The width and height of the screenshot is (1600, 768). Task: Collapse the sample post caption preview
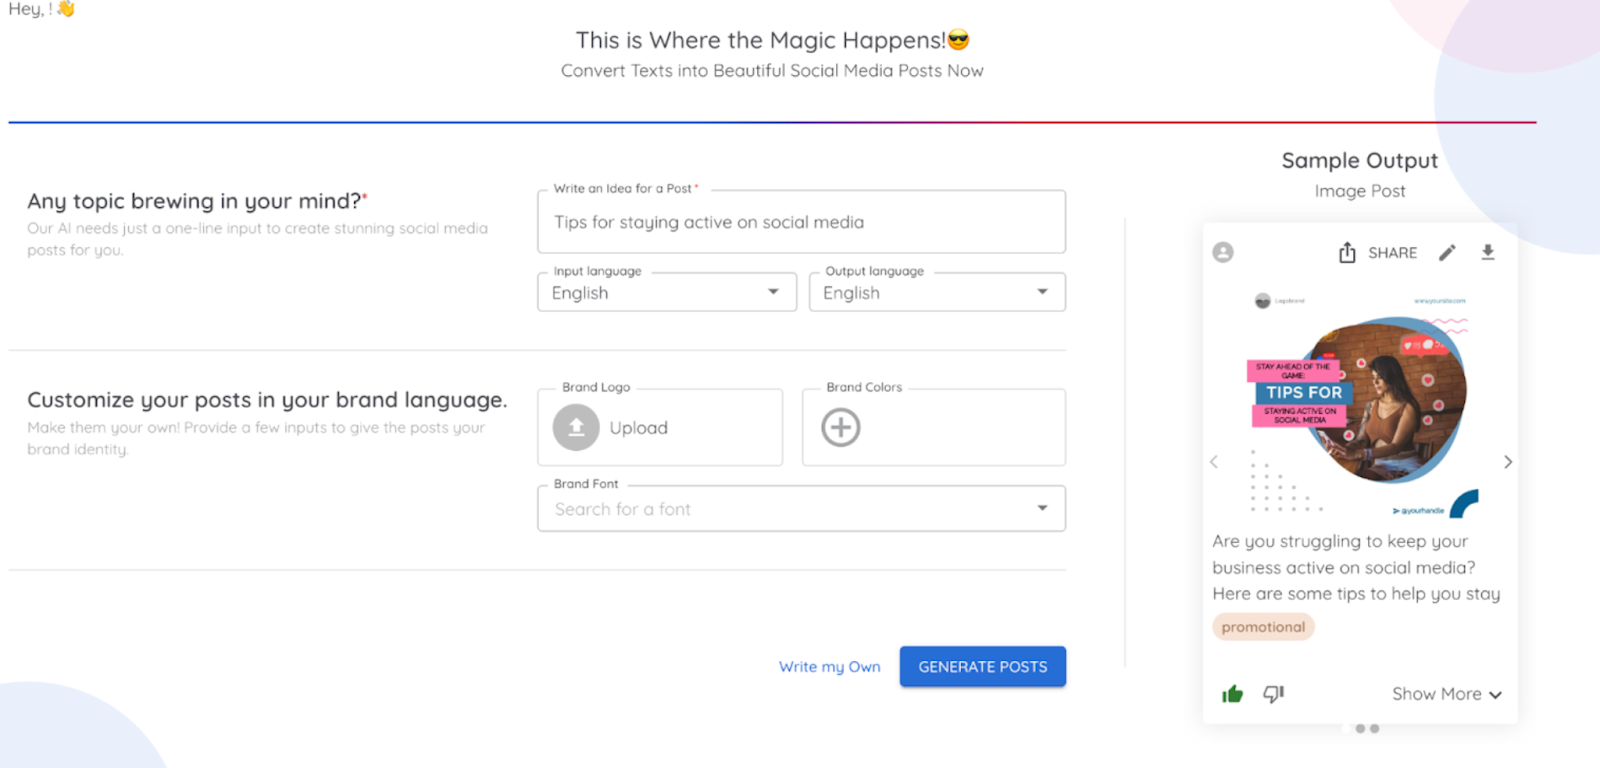click(x=1495, y=693)
